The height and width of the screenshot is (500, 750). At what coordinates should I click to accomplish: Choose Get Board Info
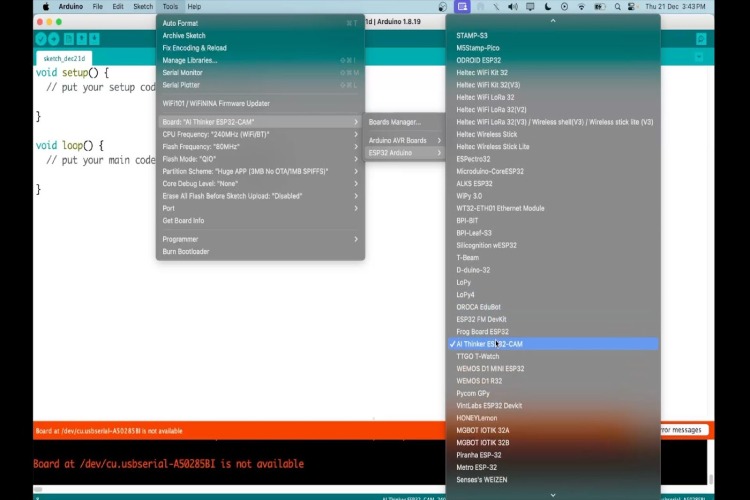point(260,221)
